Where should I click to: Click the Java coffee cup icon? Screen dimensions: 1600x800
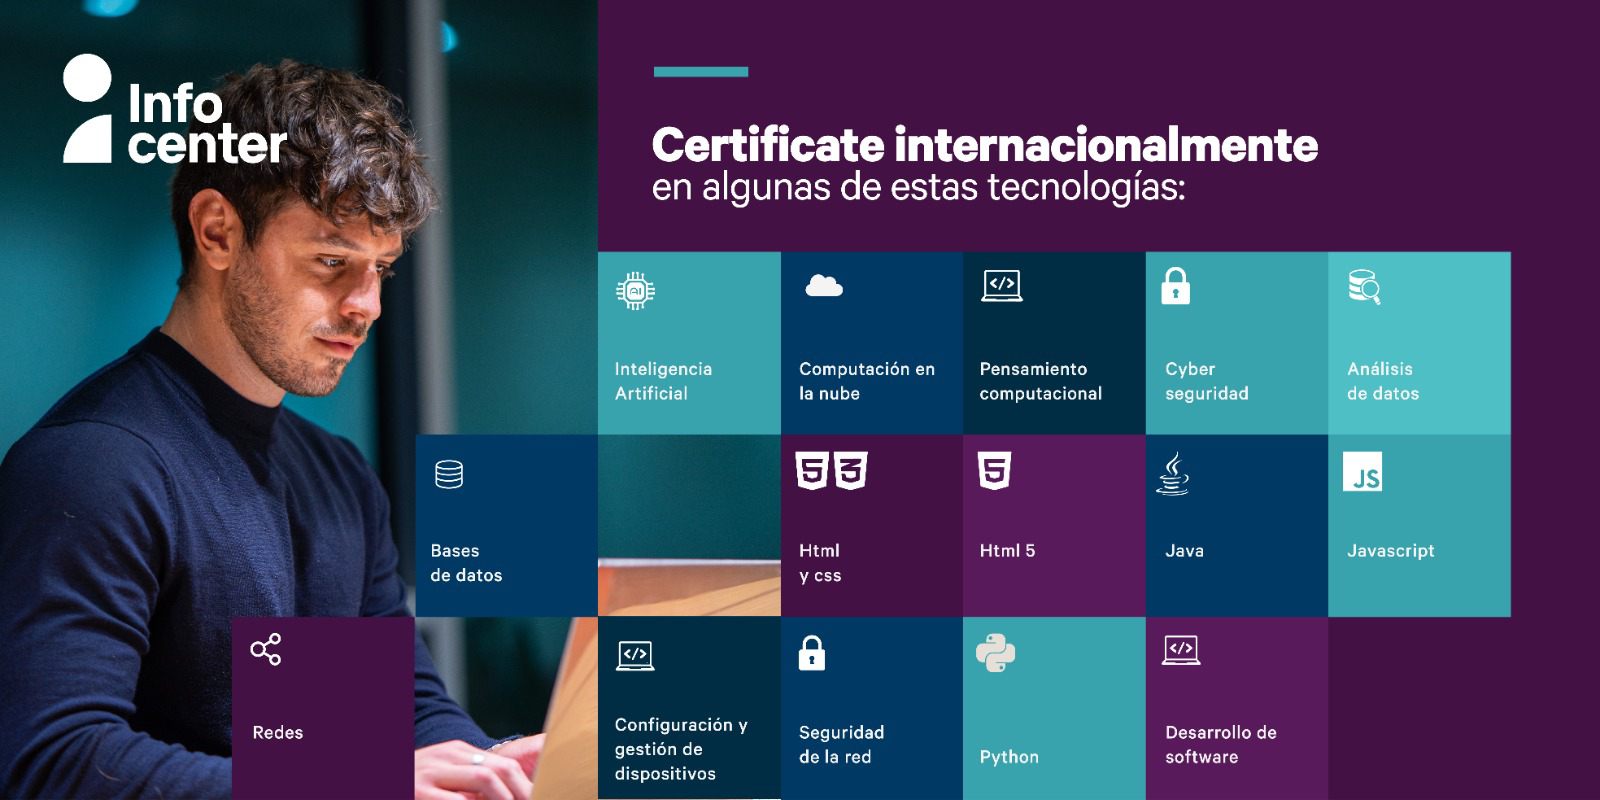click(1173, 473)
